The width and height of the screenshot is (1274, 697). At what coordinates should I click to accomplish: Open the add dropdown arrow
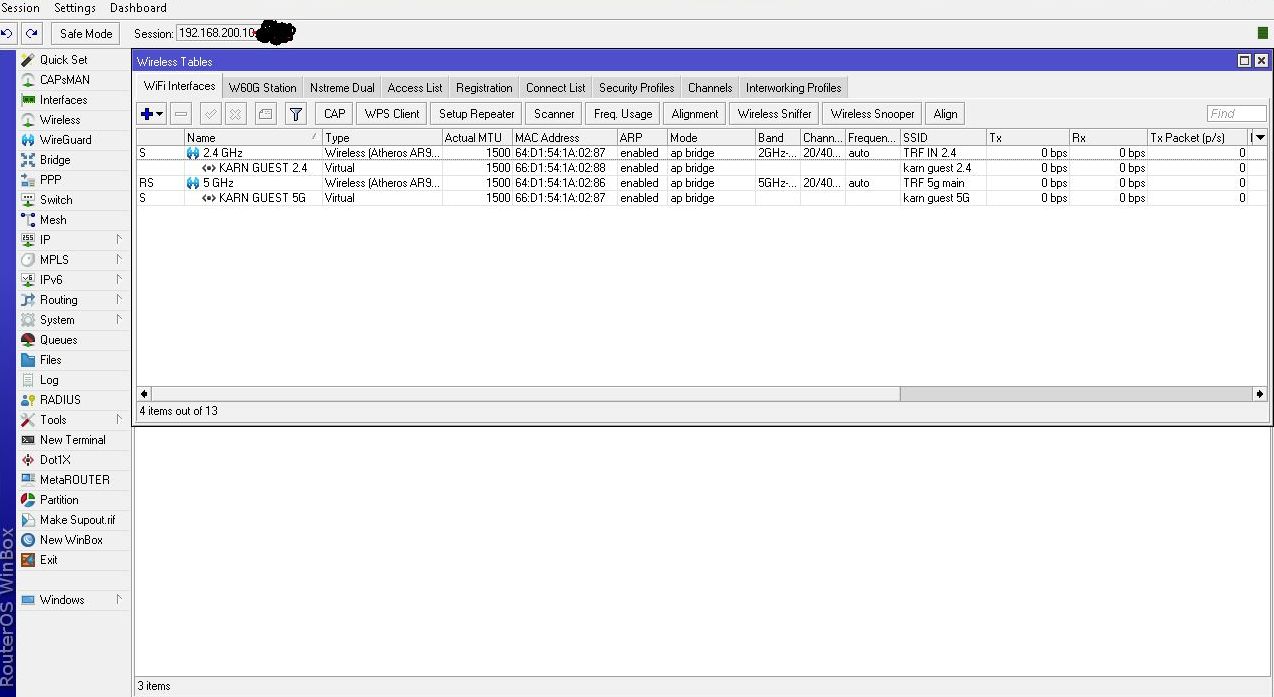coord(160,115)
